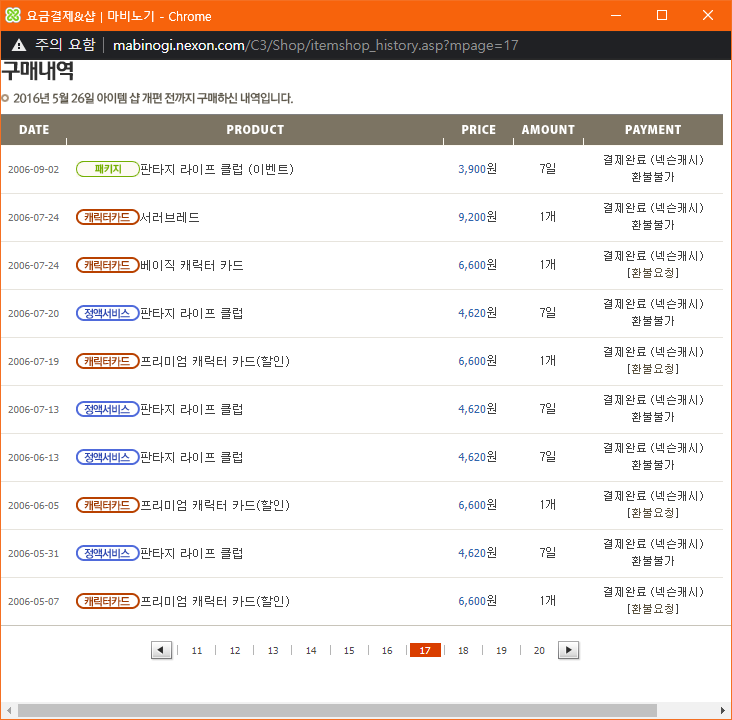This screenshot has width=732, height=720.
Task: Click 캐릭터카드 tag beside 베이직 캐릭터 카드
Action: point(107,265)
